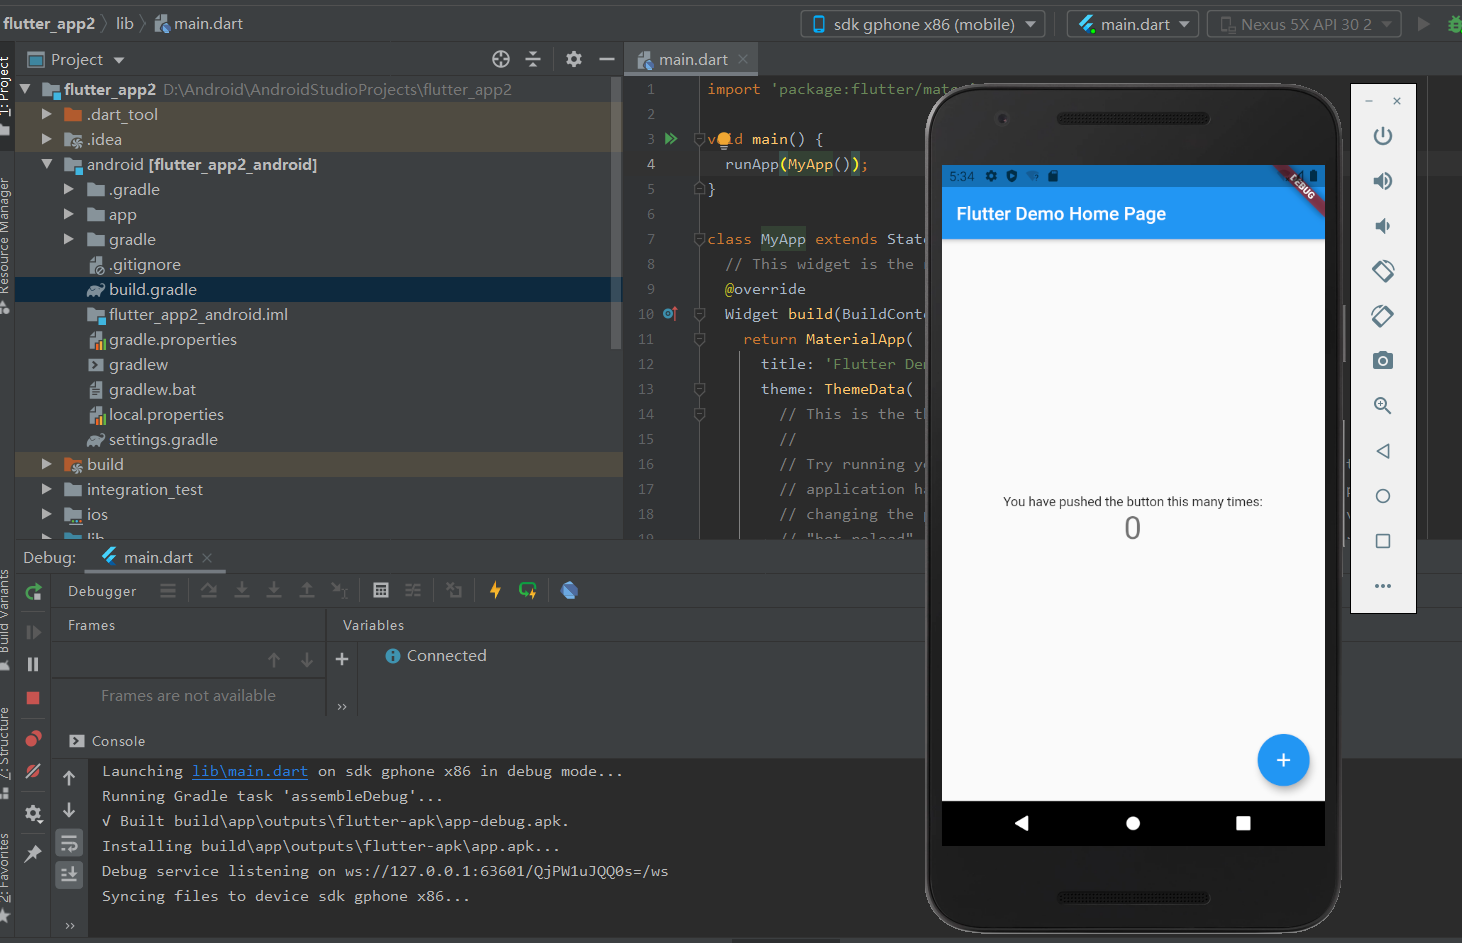
Task: Click emulator rotate left icon
Action: point(1383,271)
